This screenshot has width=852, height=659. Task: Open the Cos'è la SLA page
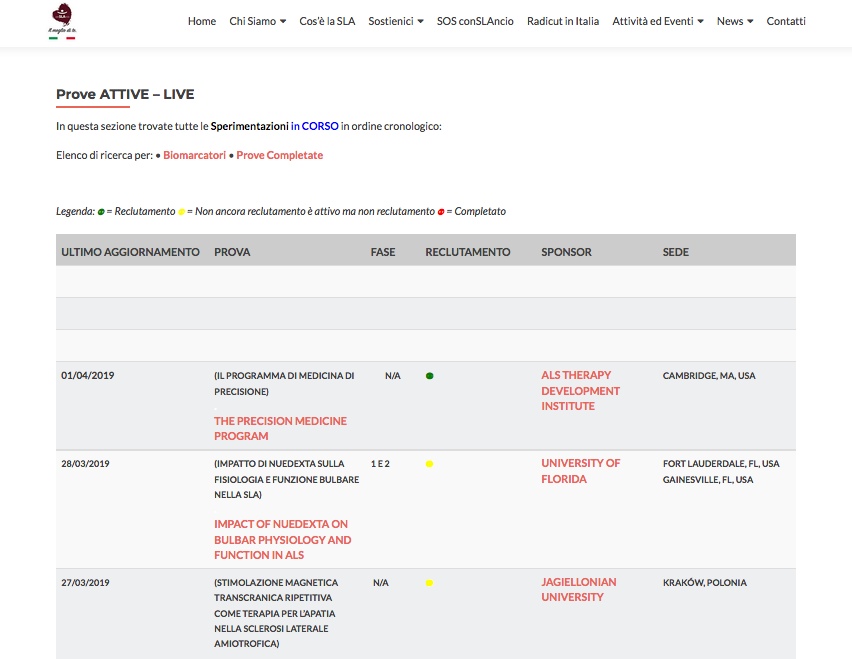coord(327,21)
